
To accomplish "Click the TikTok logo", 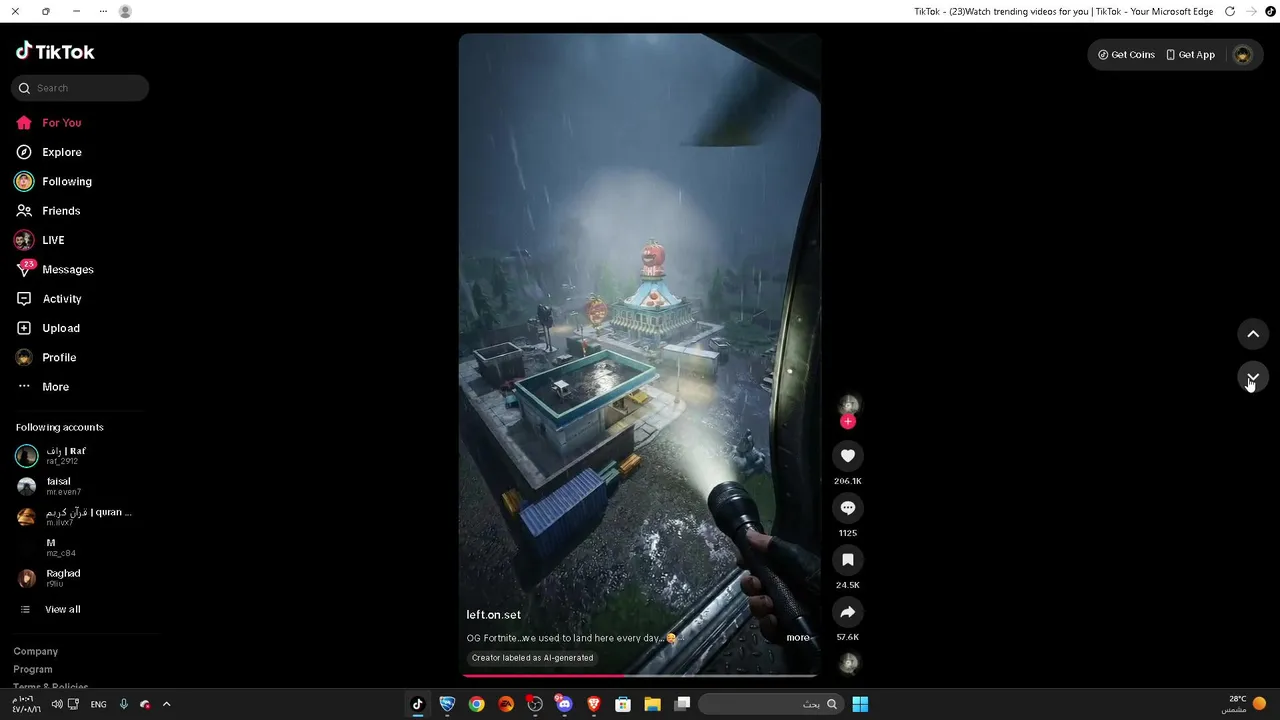I will (x=55, y=52).
